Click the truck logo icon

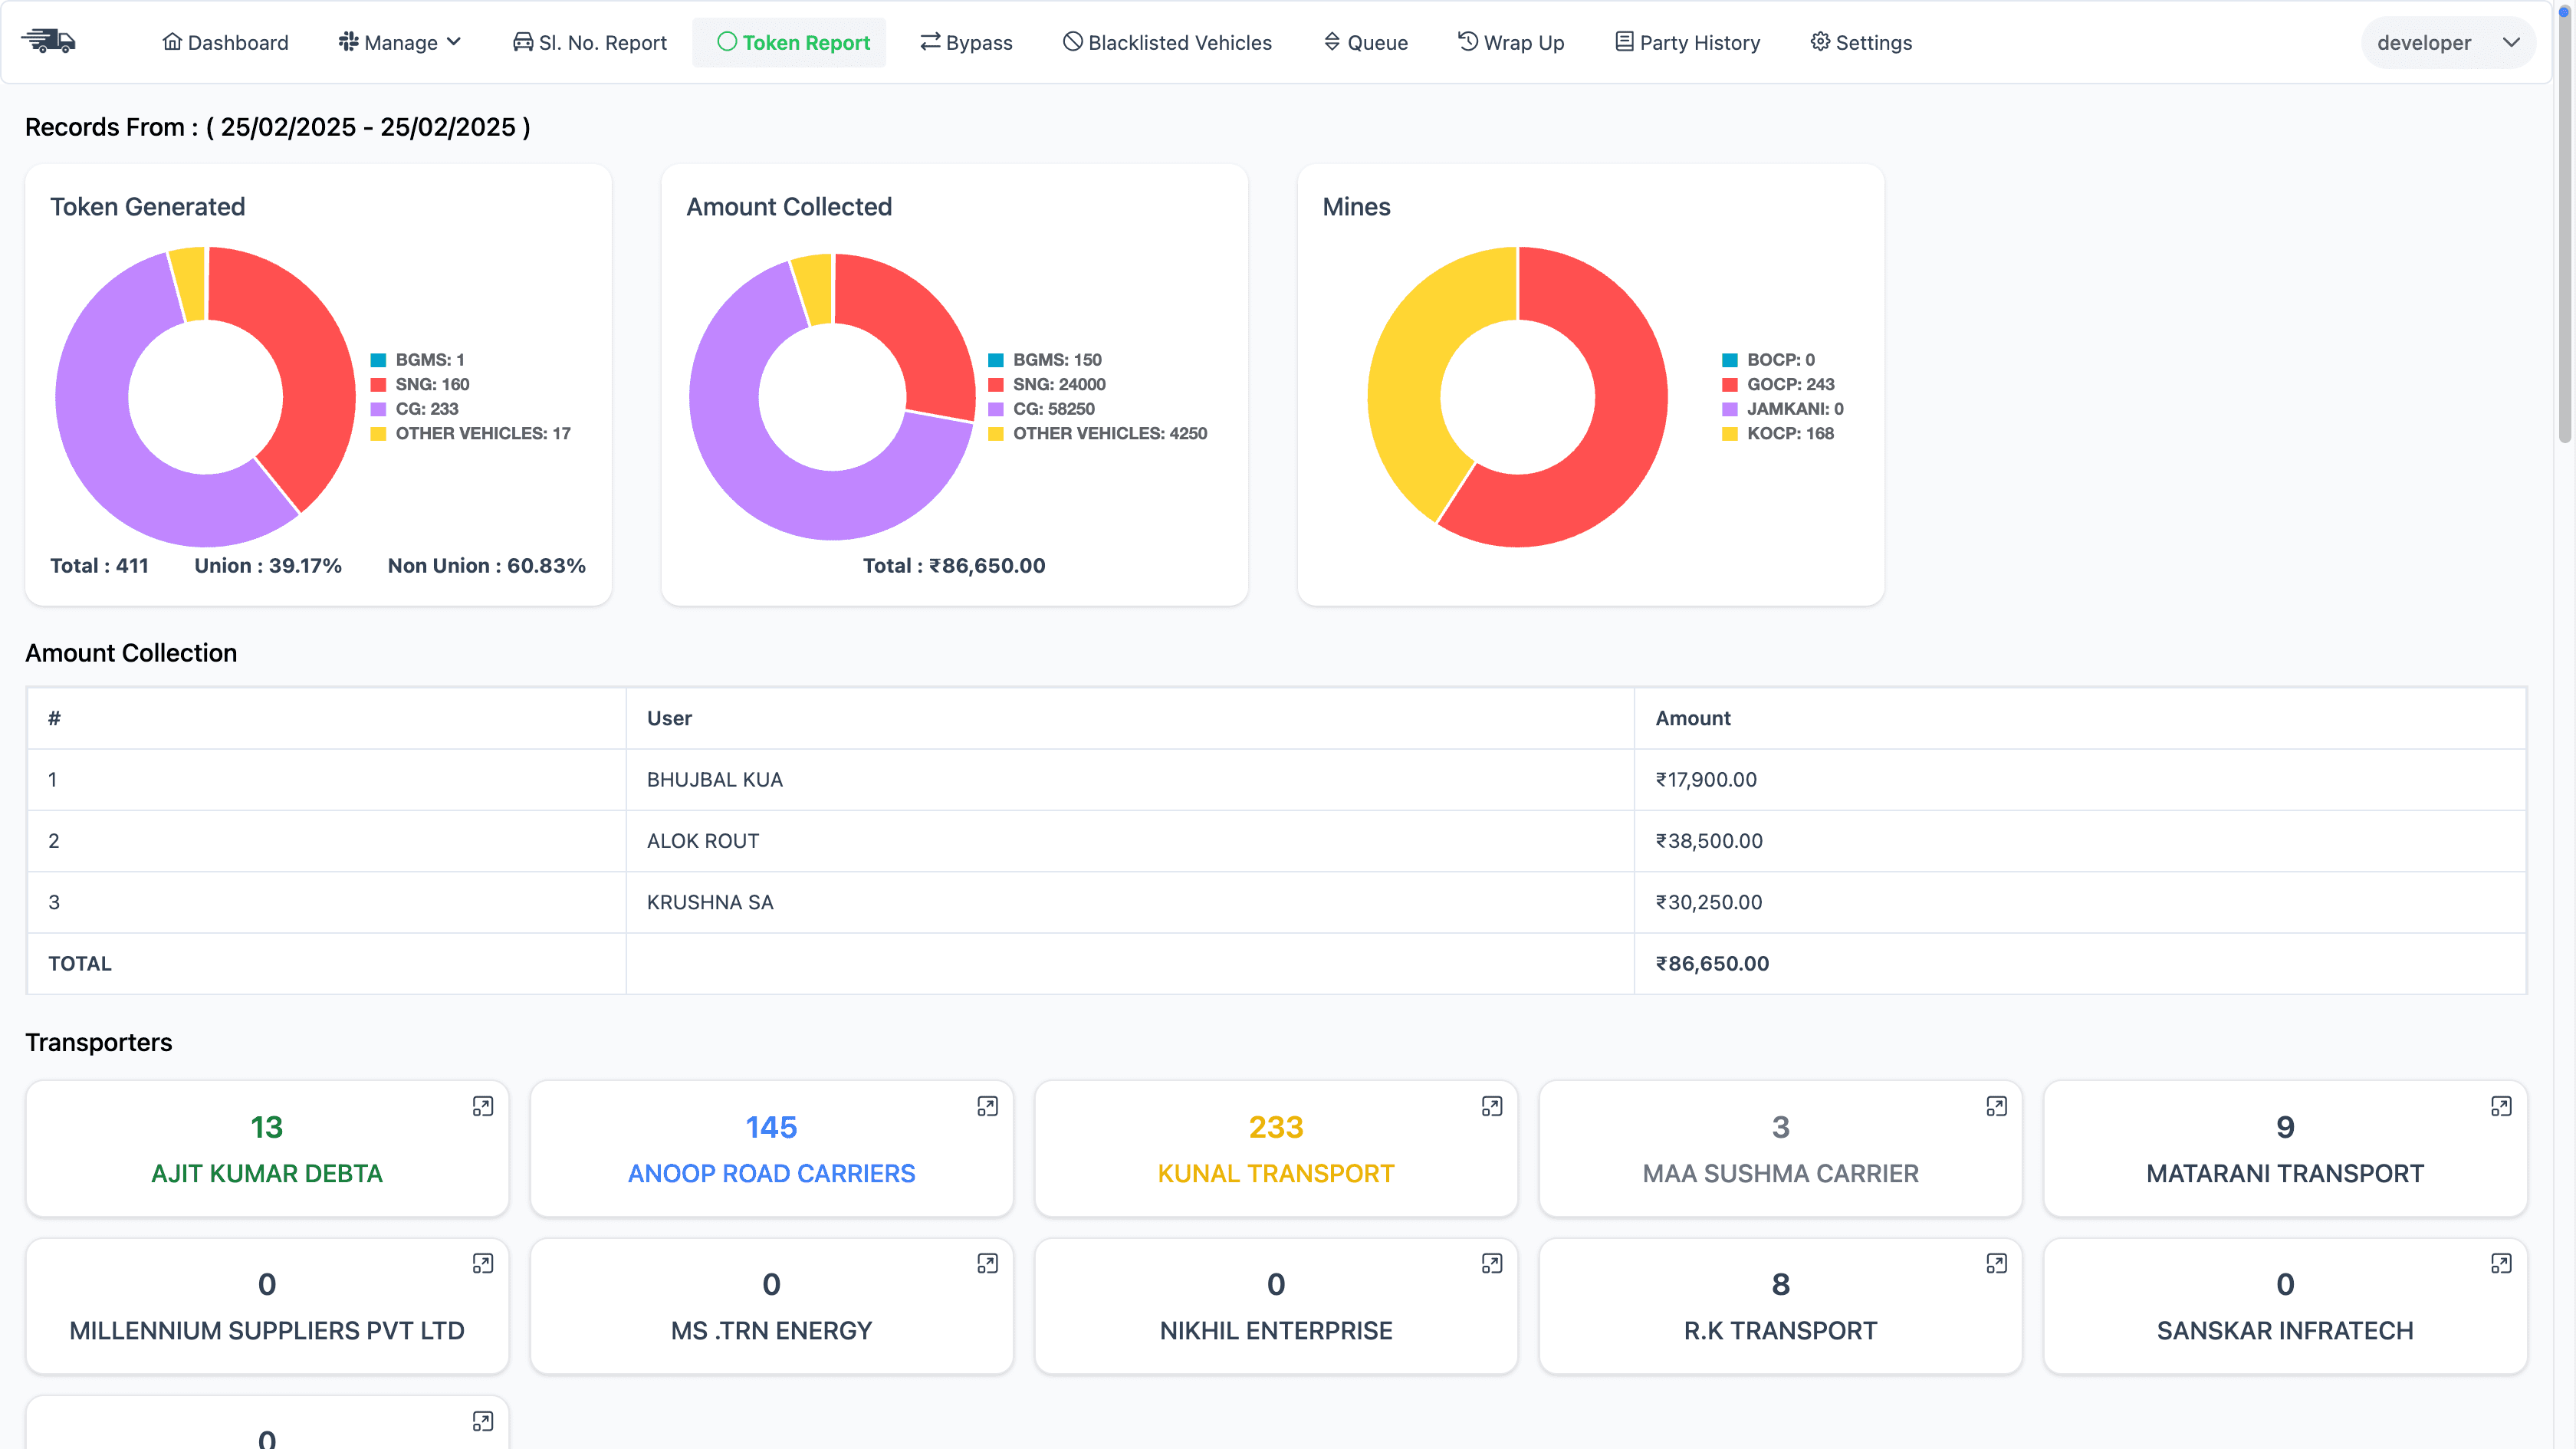tap(49, 41)
